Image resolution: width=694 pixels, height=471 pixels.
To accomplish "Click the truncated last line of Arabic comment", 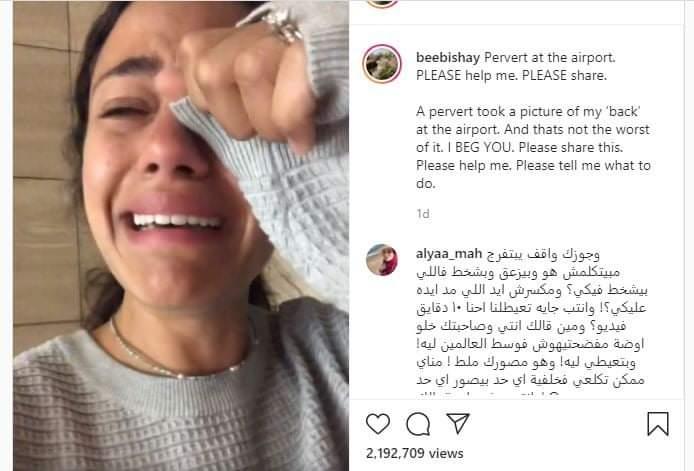I will (x=487, y=394).
